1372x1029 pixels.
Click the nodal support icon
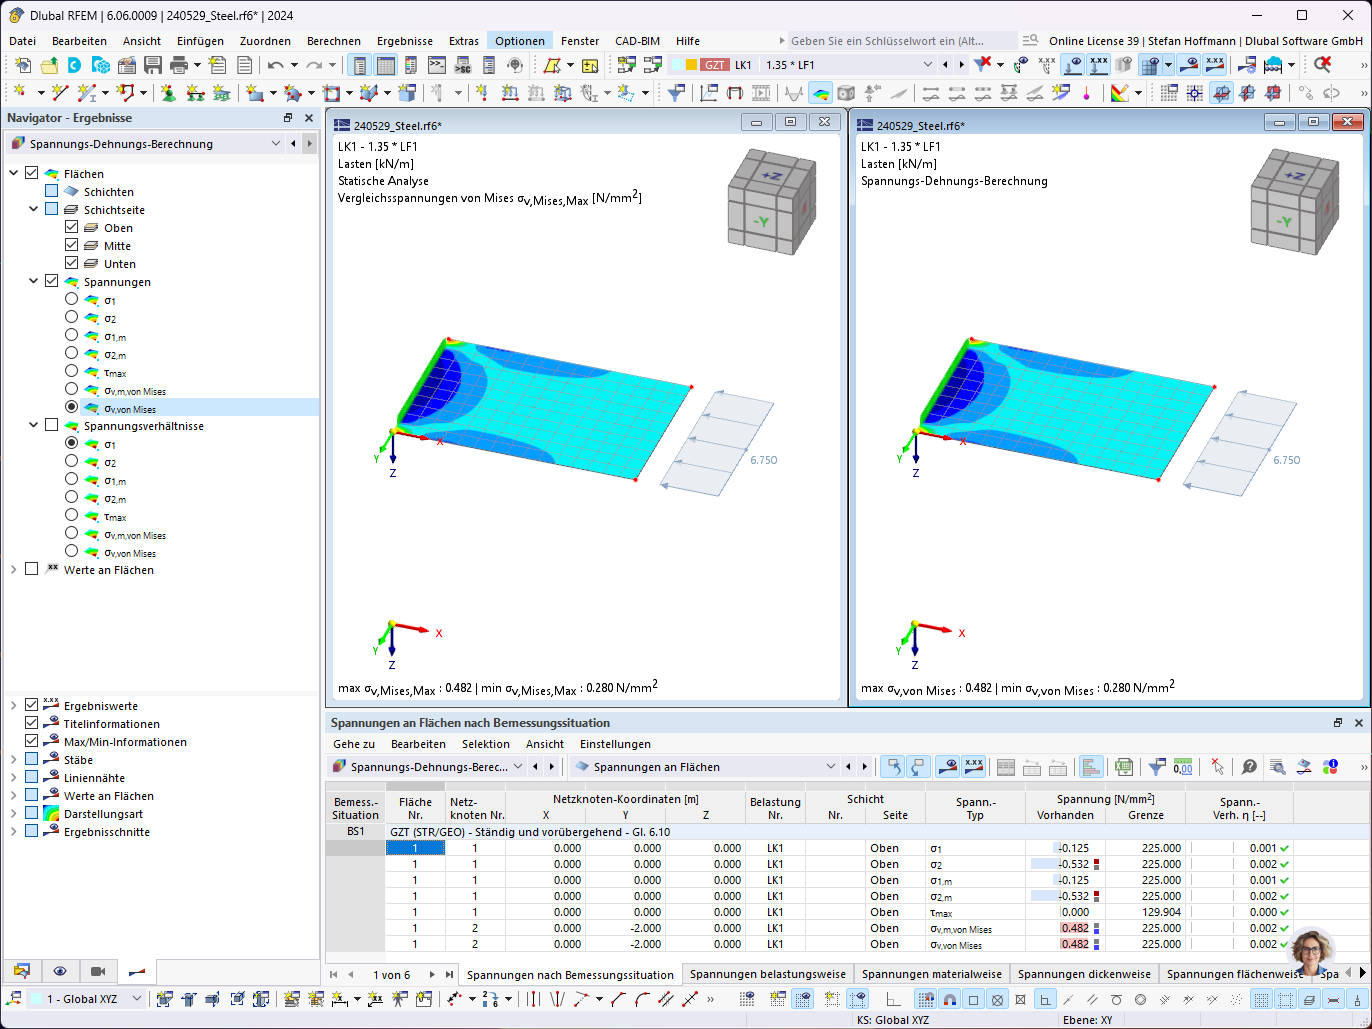click(168, 93)
